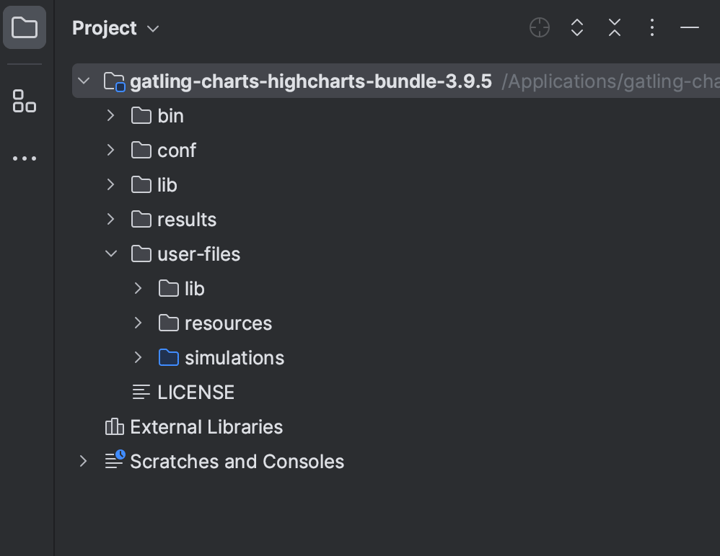Hide the Project panel with minimize dash
This screenshot has height=556, width=720.
(690, 28)
